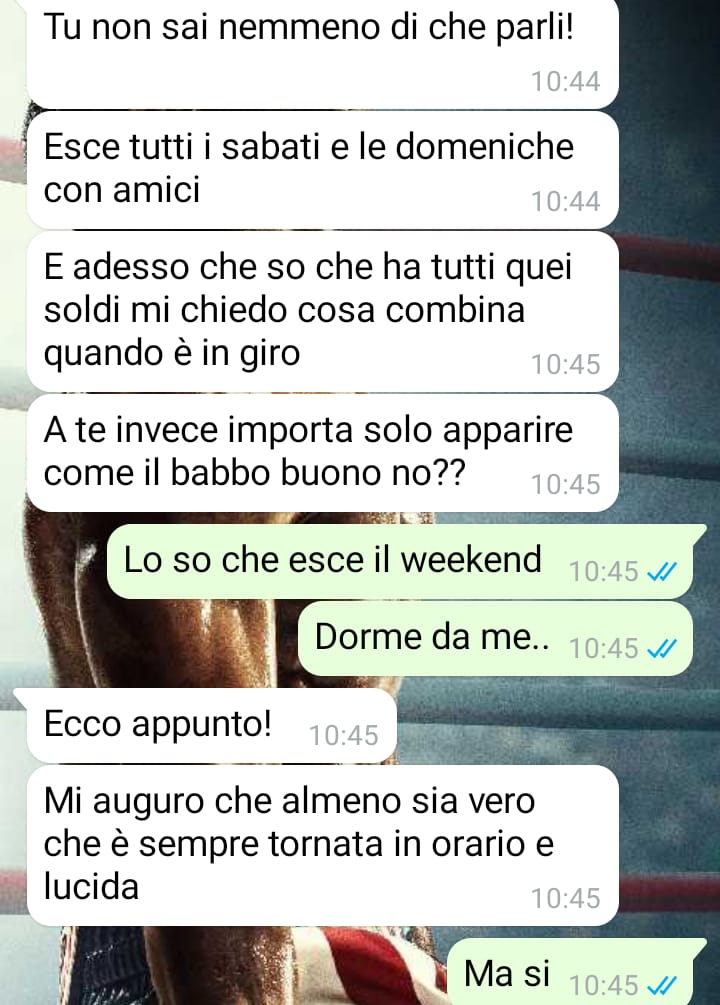Tap the 10:45 timestamp under 'quando è in giro'
Image resolution: width=720 pixels, height=1005 pixels.
(565, 365)
